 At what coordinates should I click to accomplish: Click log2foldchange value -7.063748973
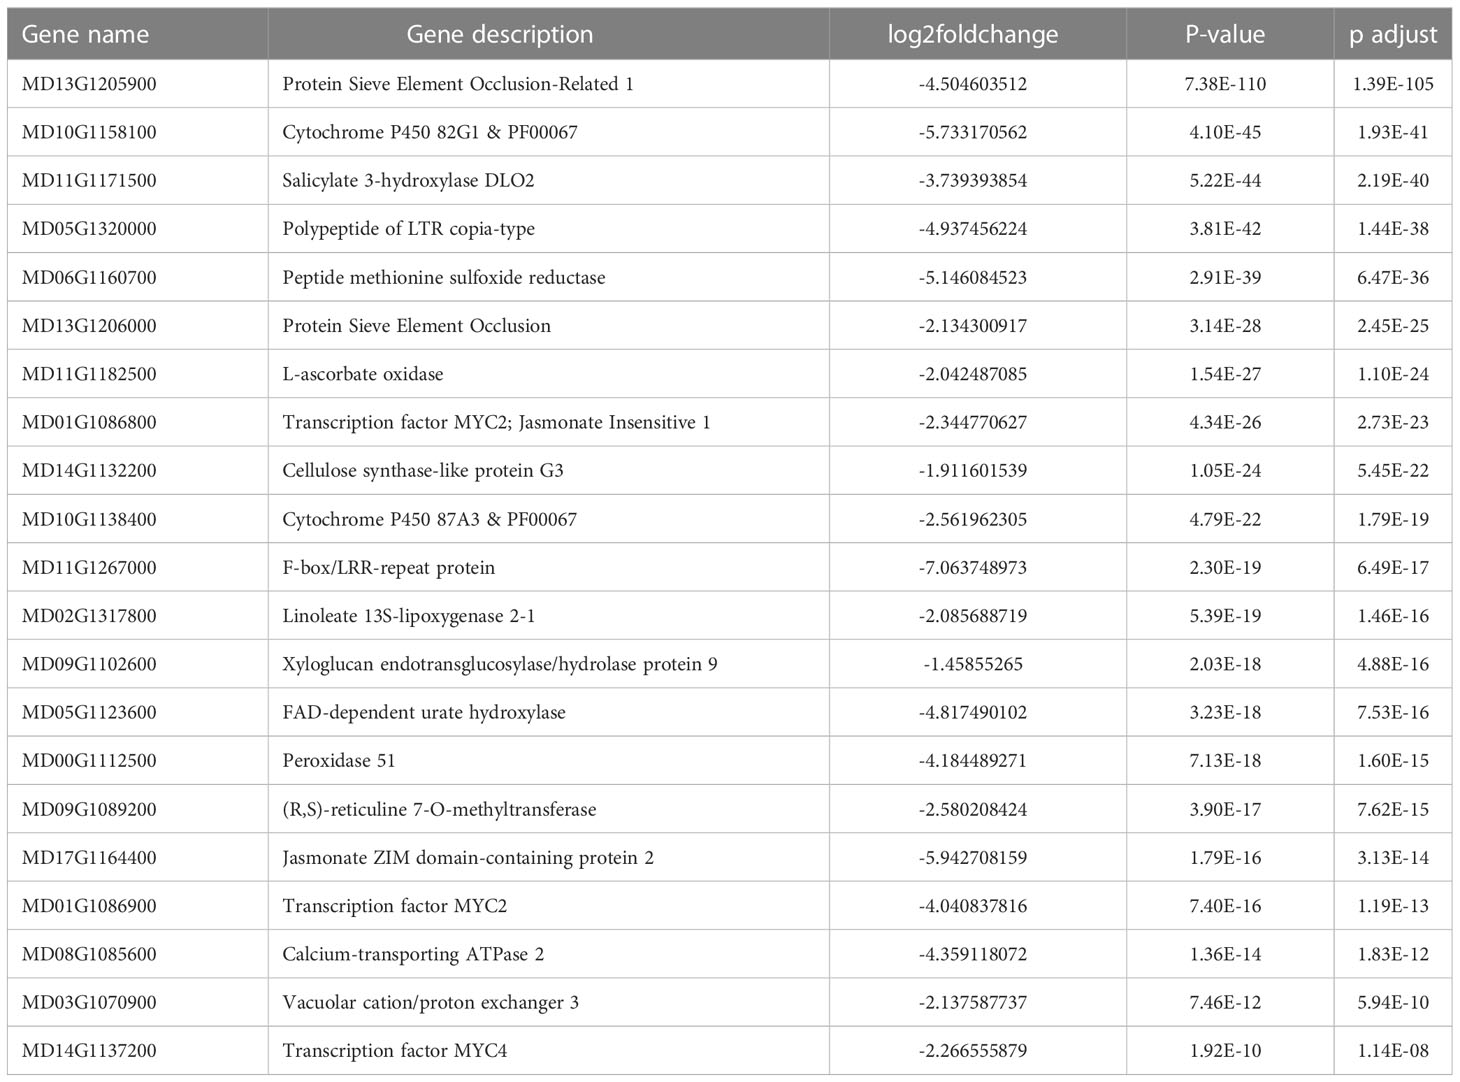click(x=973, y=568)
